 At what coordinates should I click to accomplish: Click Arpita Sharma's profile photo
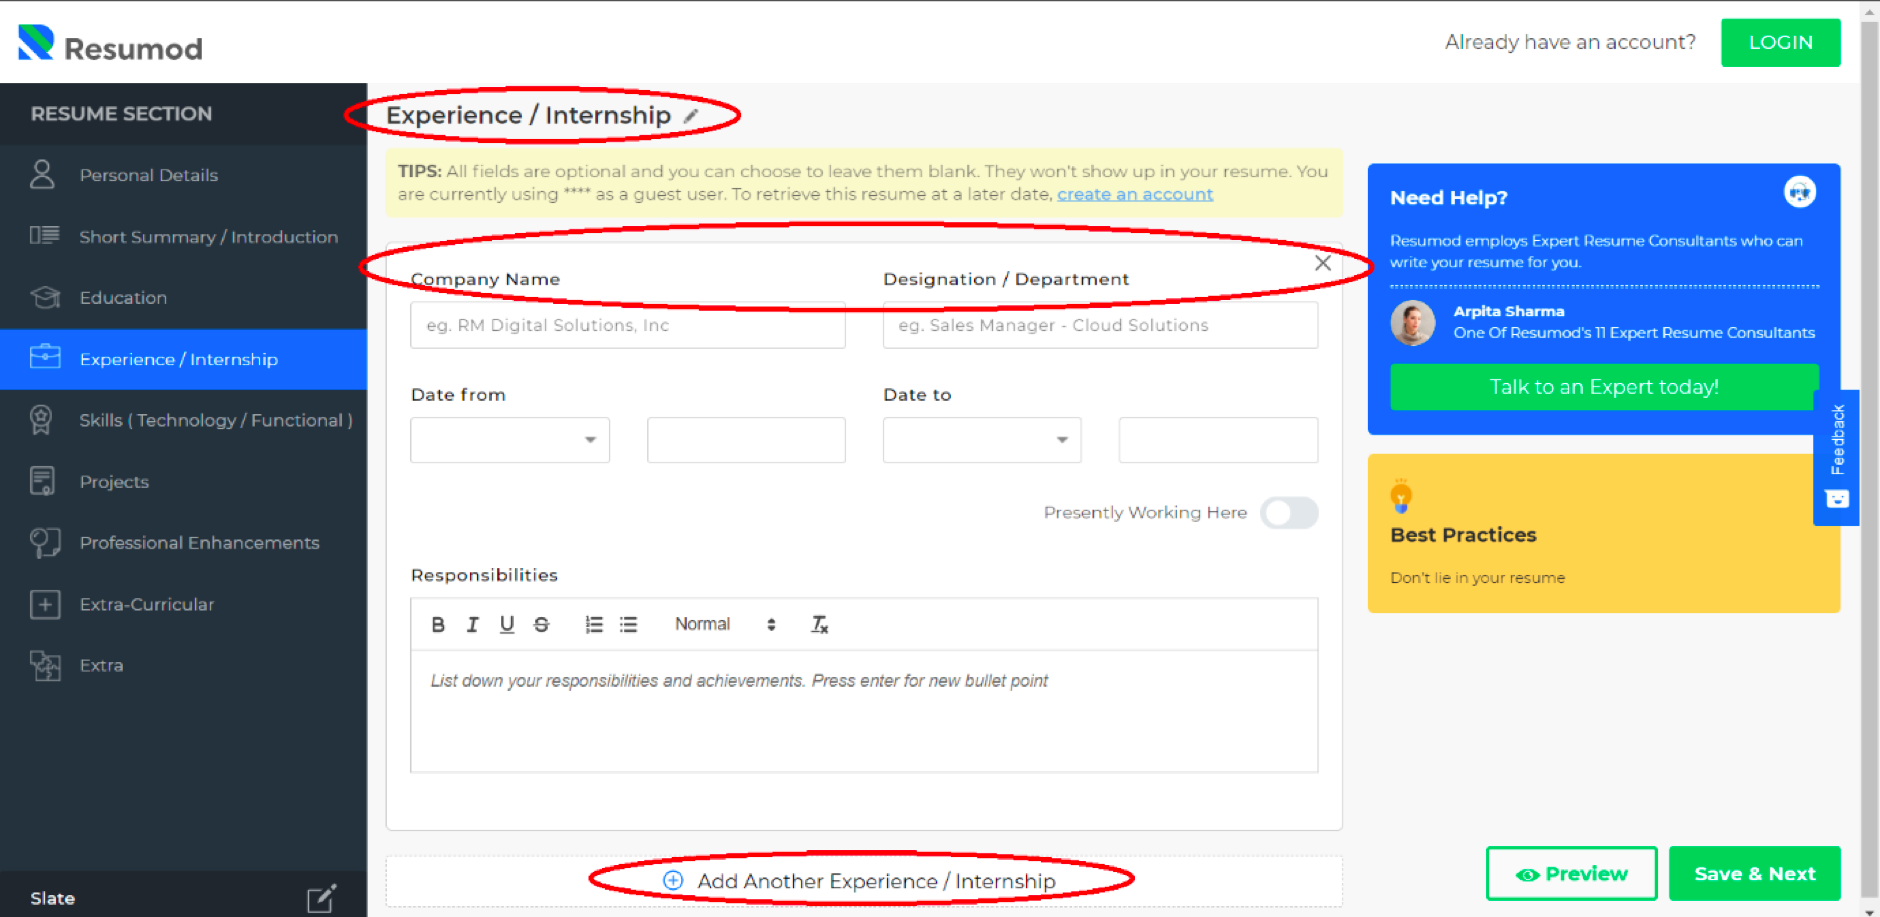pos(1412,322)
